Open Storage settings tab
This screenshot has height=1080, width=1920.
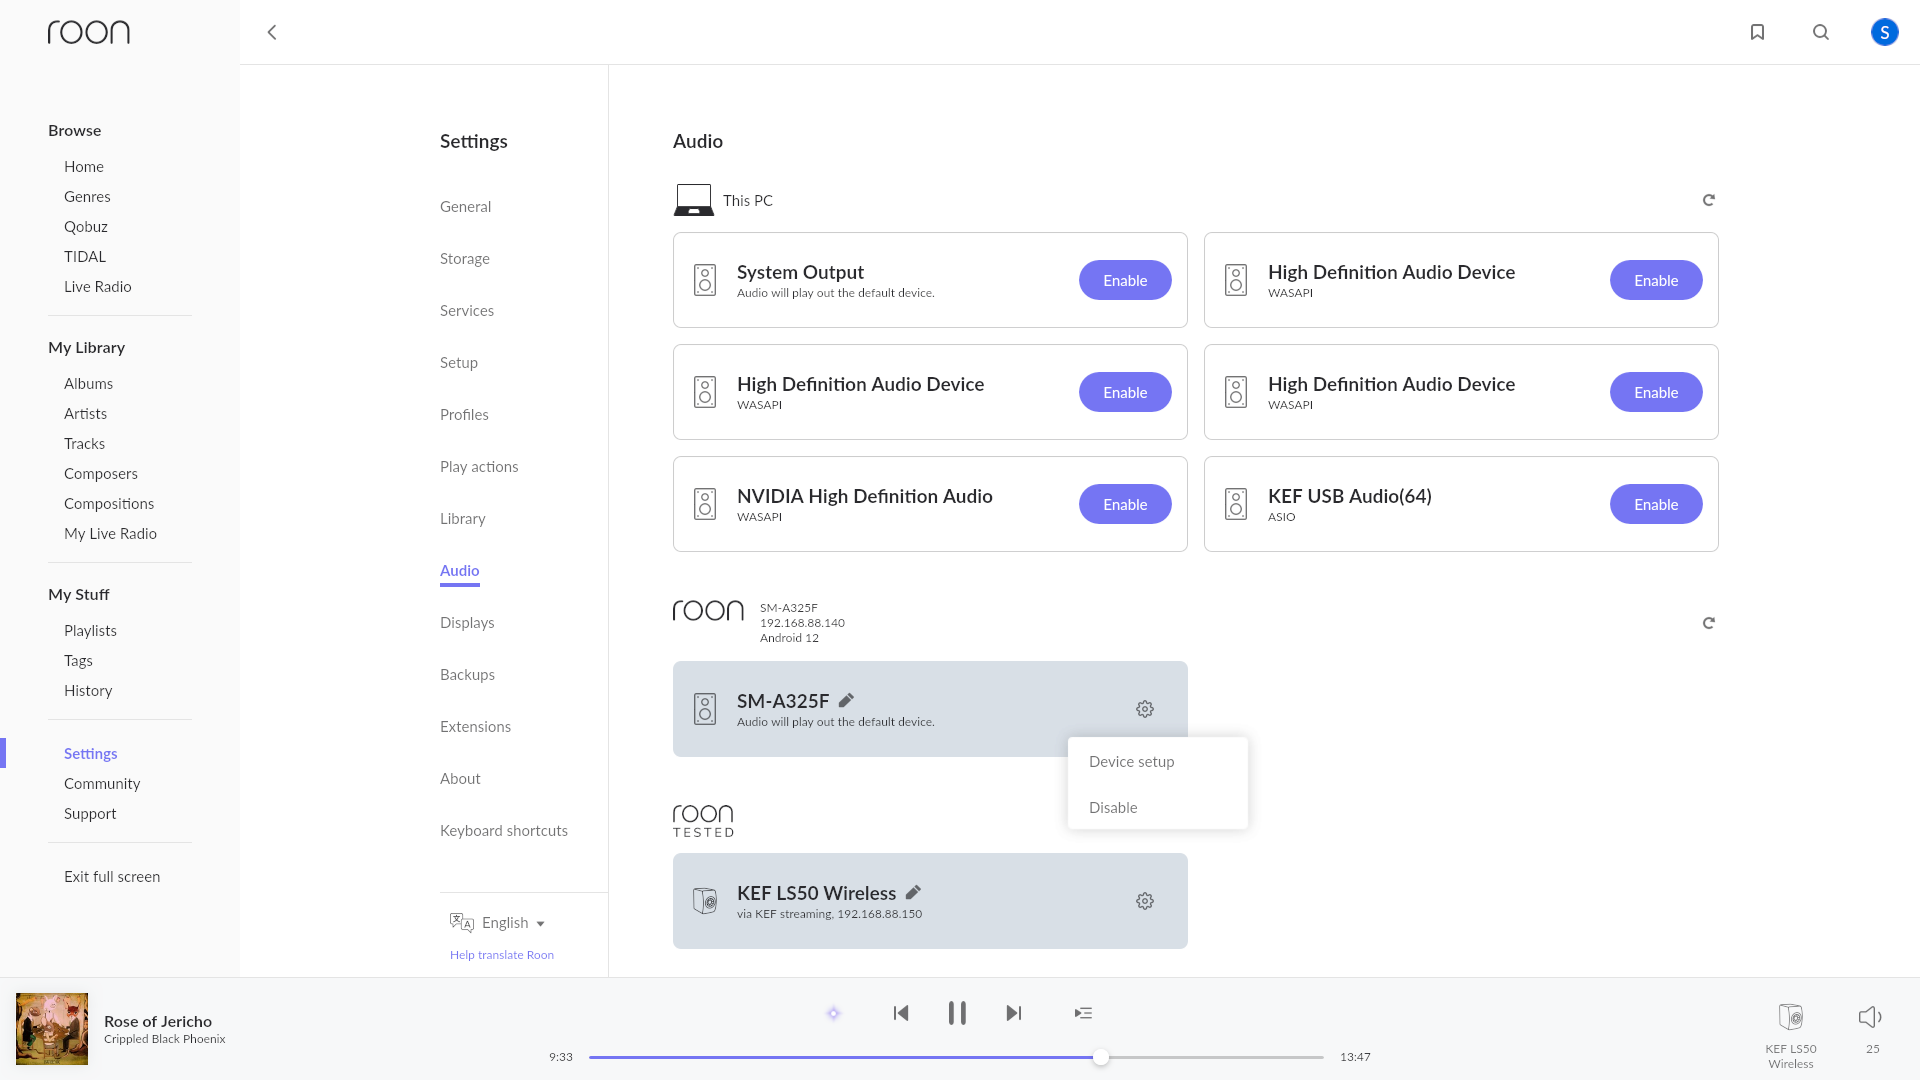pyautogui.click(x=465, y=258)
